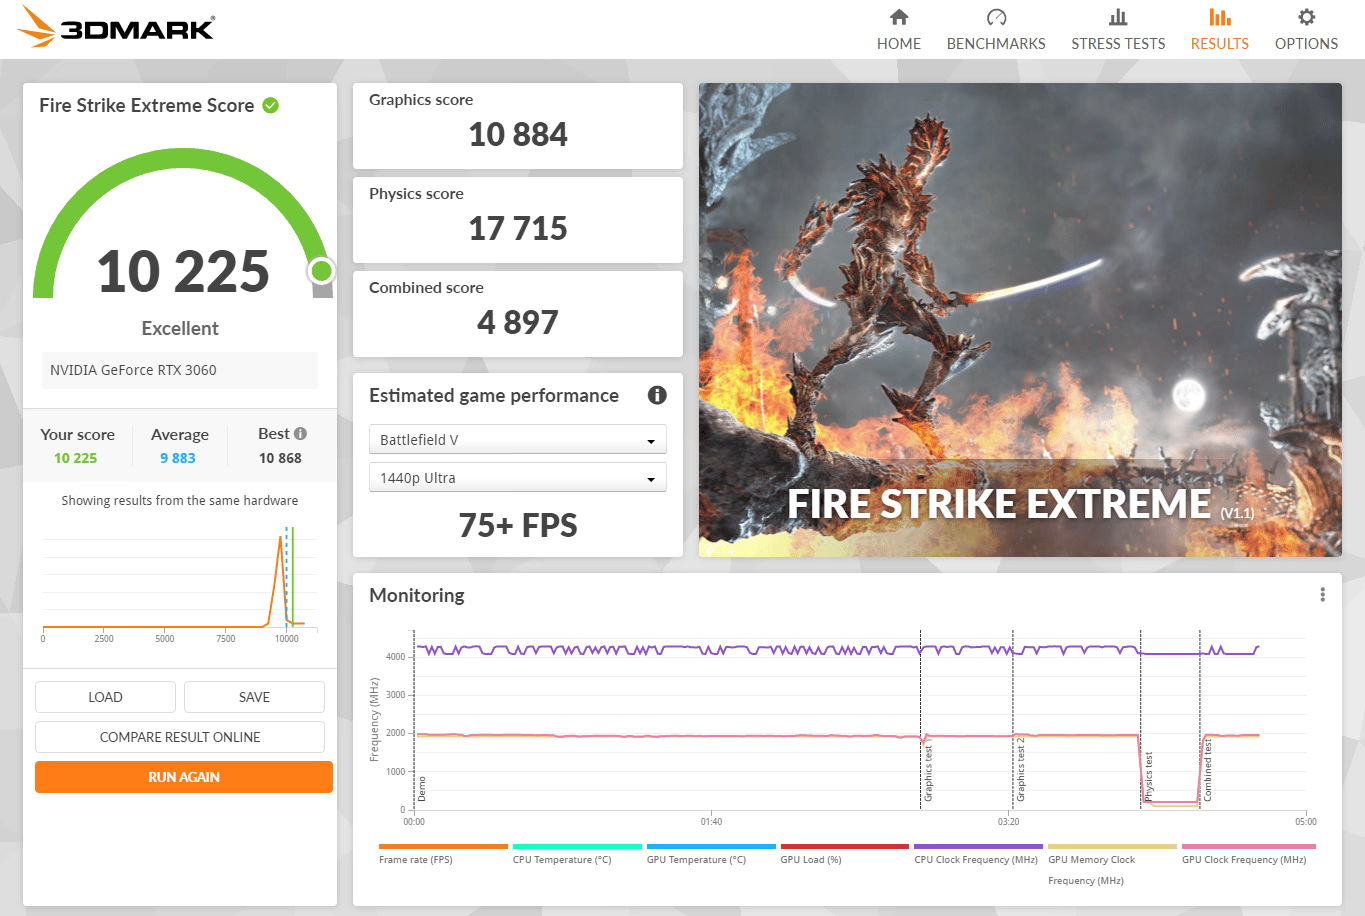Click Your score value 10 225 in green

tap(76, 458)
